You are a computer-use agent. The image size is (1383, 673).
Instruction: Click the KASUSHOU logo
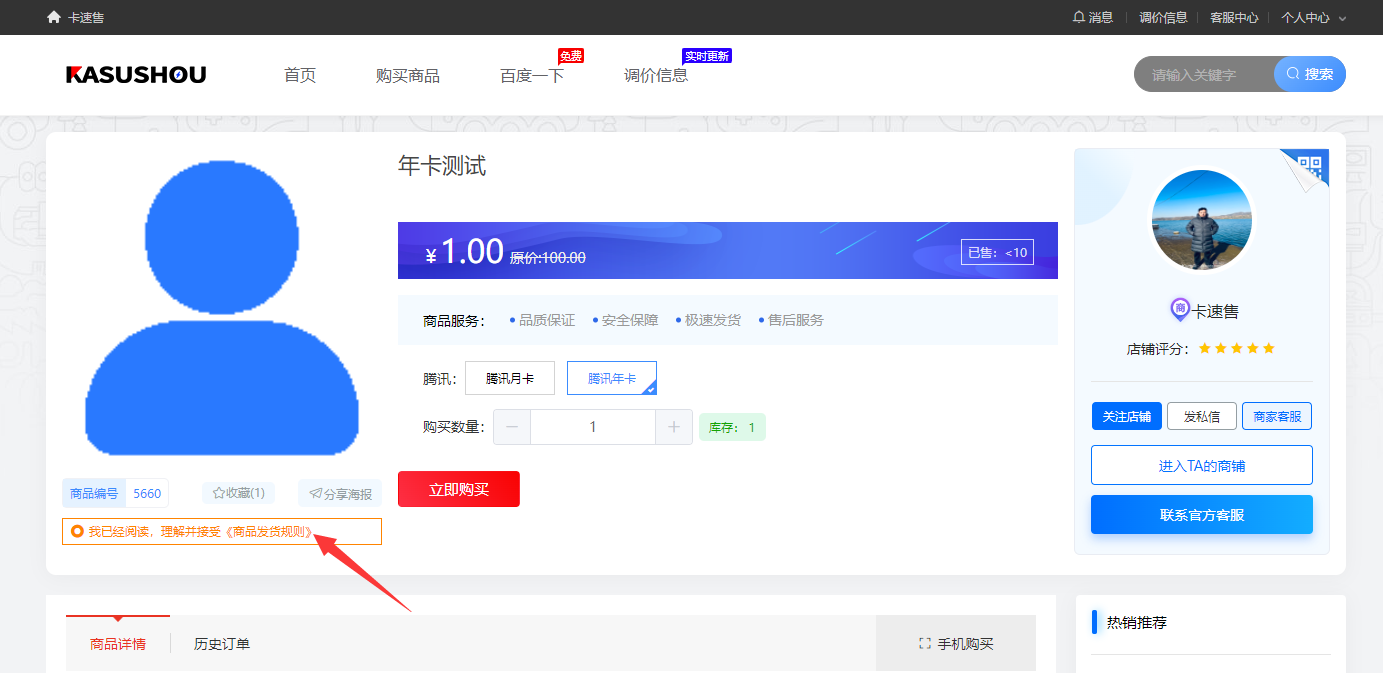pos(136,75)
